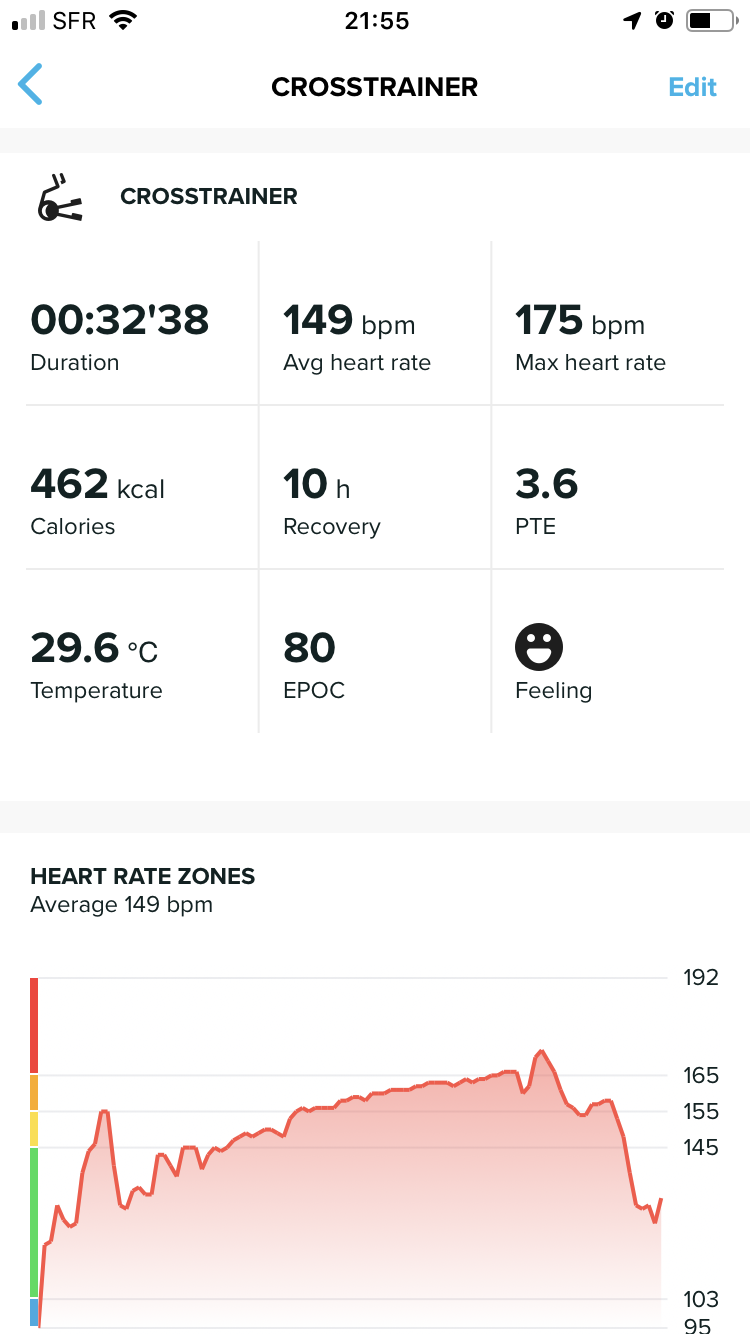The image size is (750, 1334).
Task: Tap the battery indicator icon
Action: [x=710, y=21]
